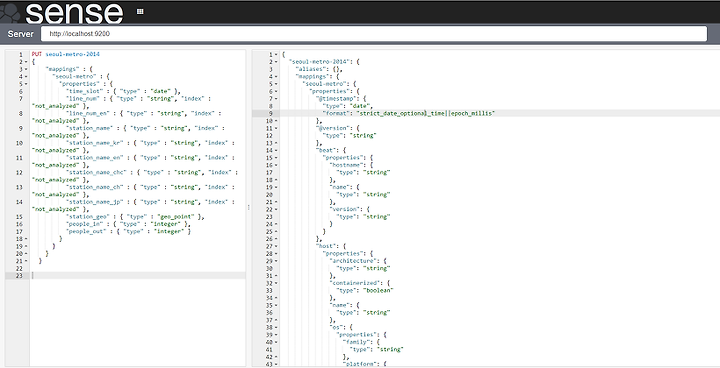Image resolution: width=720 pixels, height=368 pixels.
Task: Click the "people_in" integer line
Action: 128,224
